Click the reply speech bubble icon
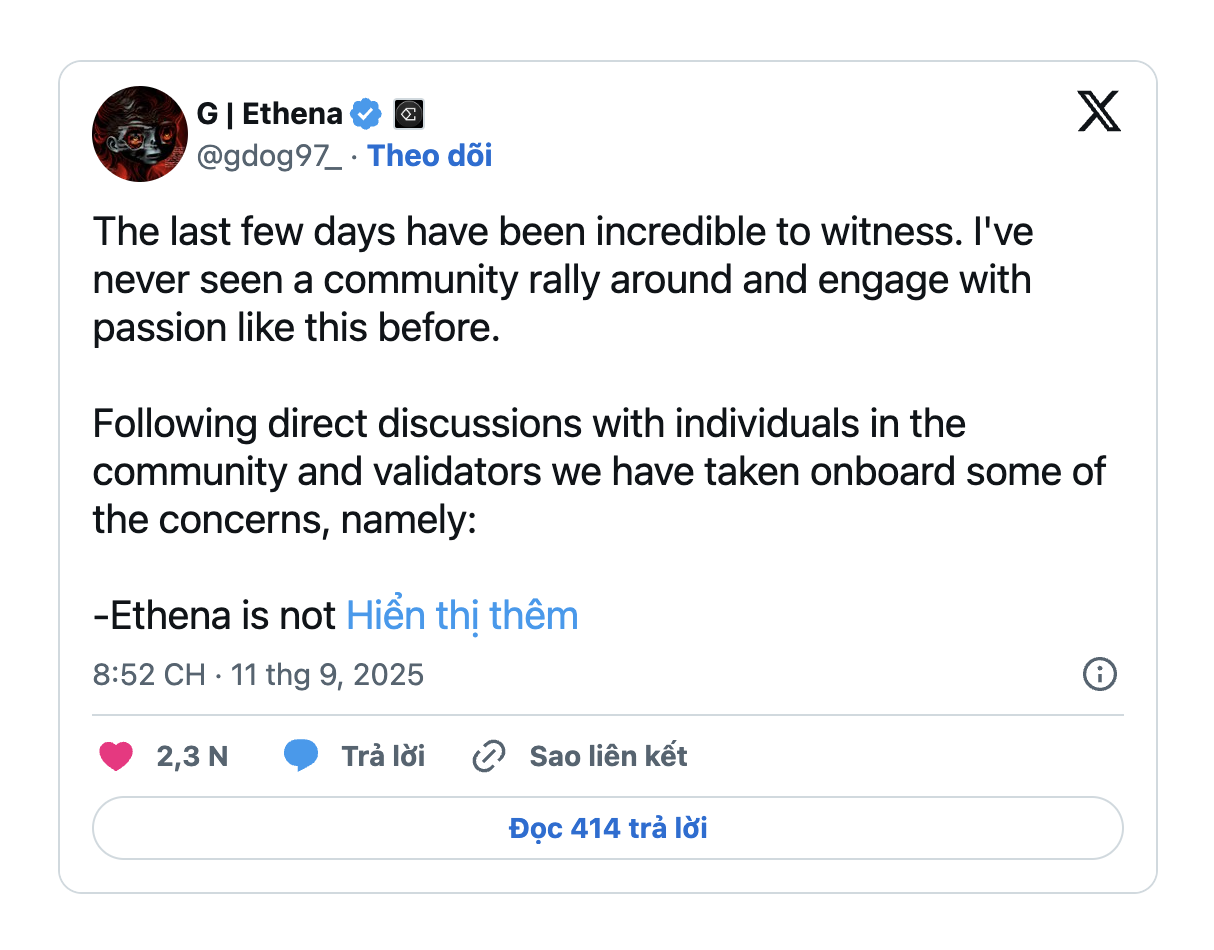 pos(300,756)
